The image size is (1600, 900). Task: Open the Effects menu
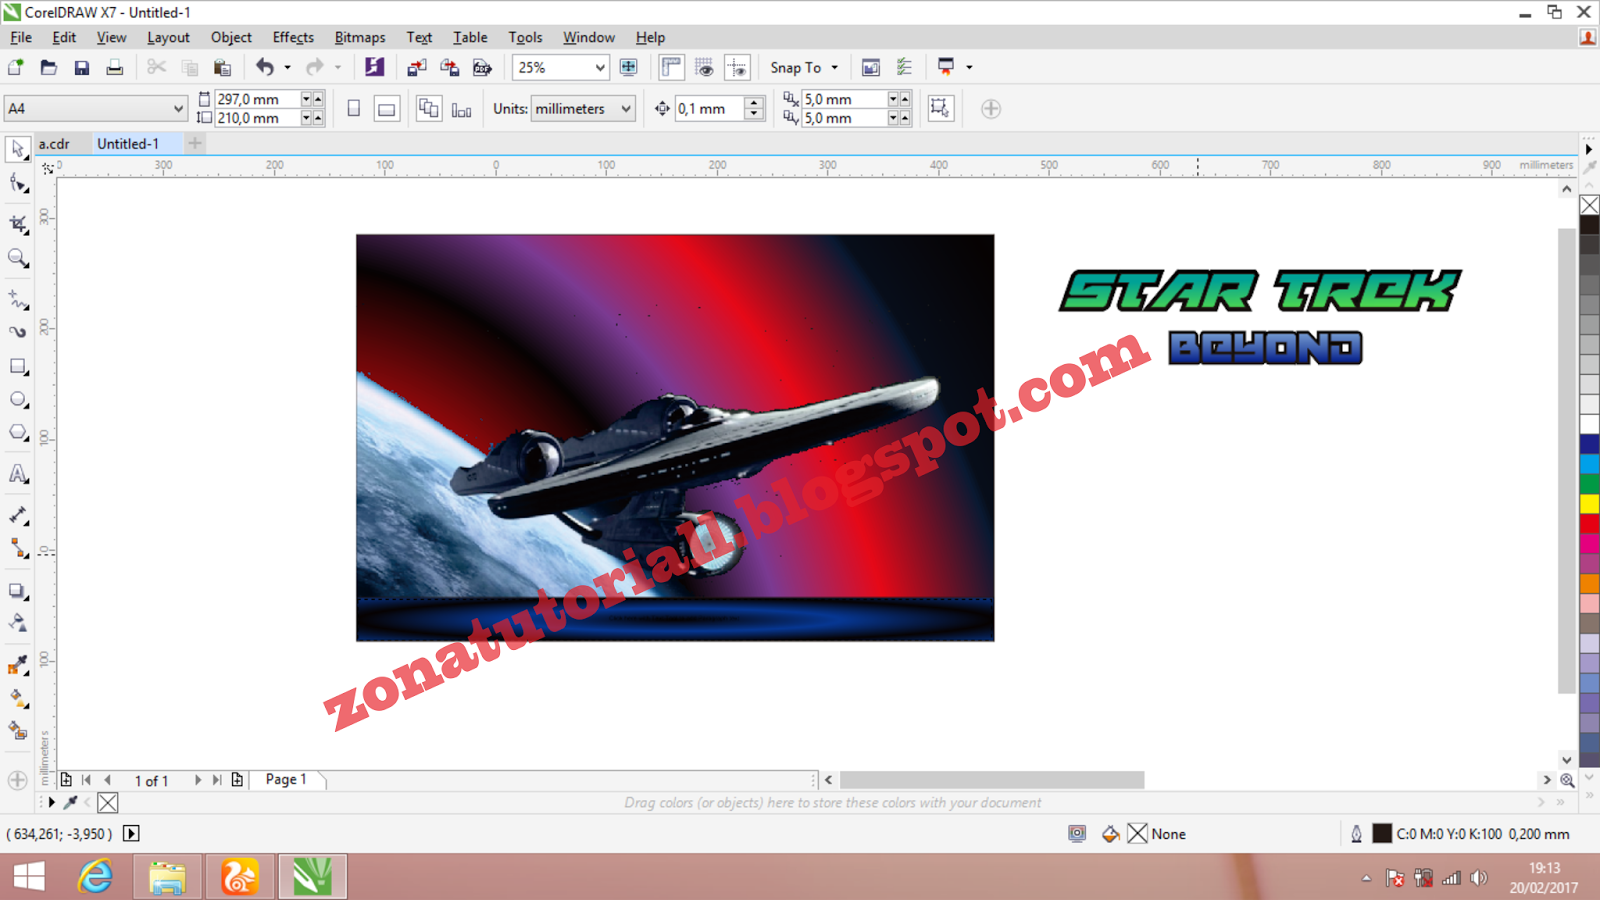click(x=293, y=37)
